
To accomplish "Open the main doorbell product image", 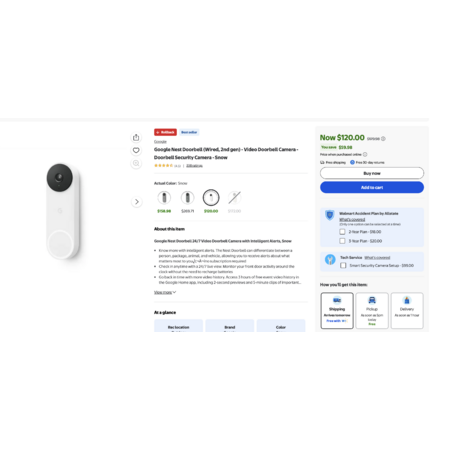I will (63, 211).
